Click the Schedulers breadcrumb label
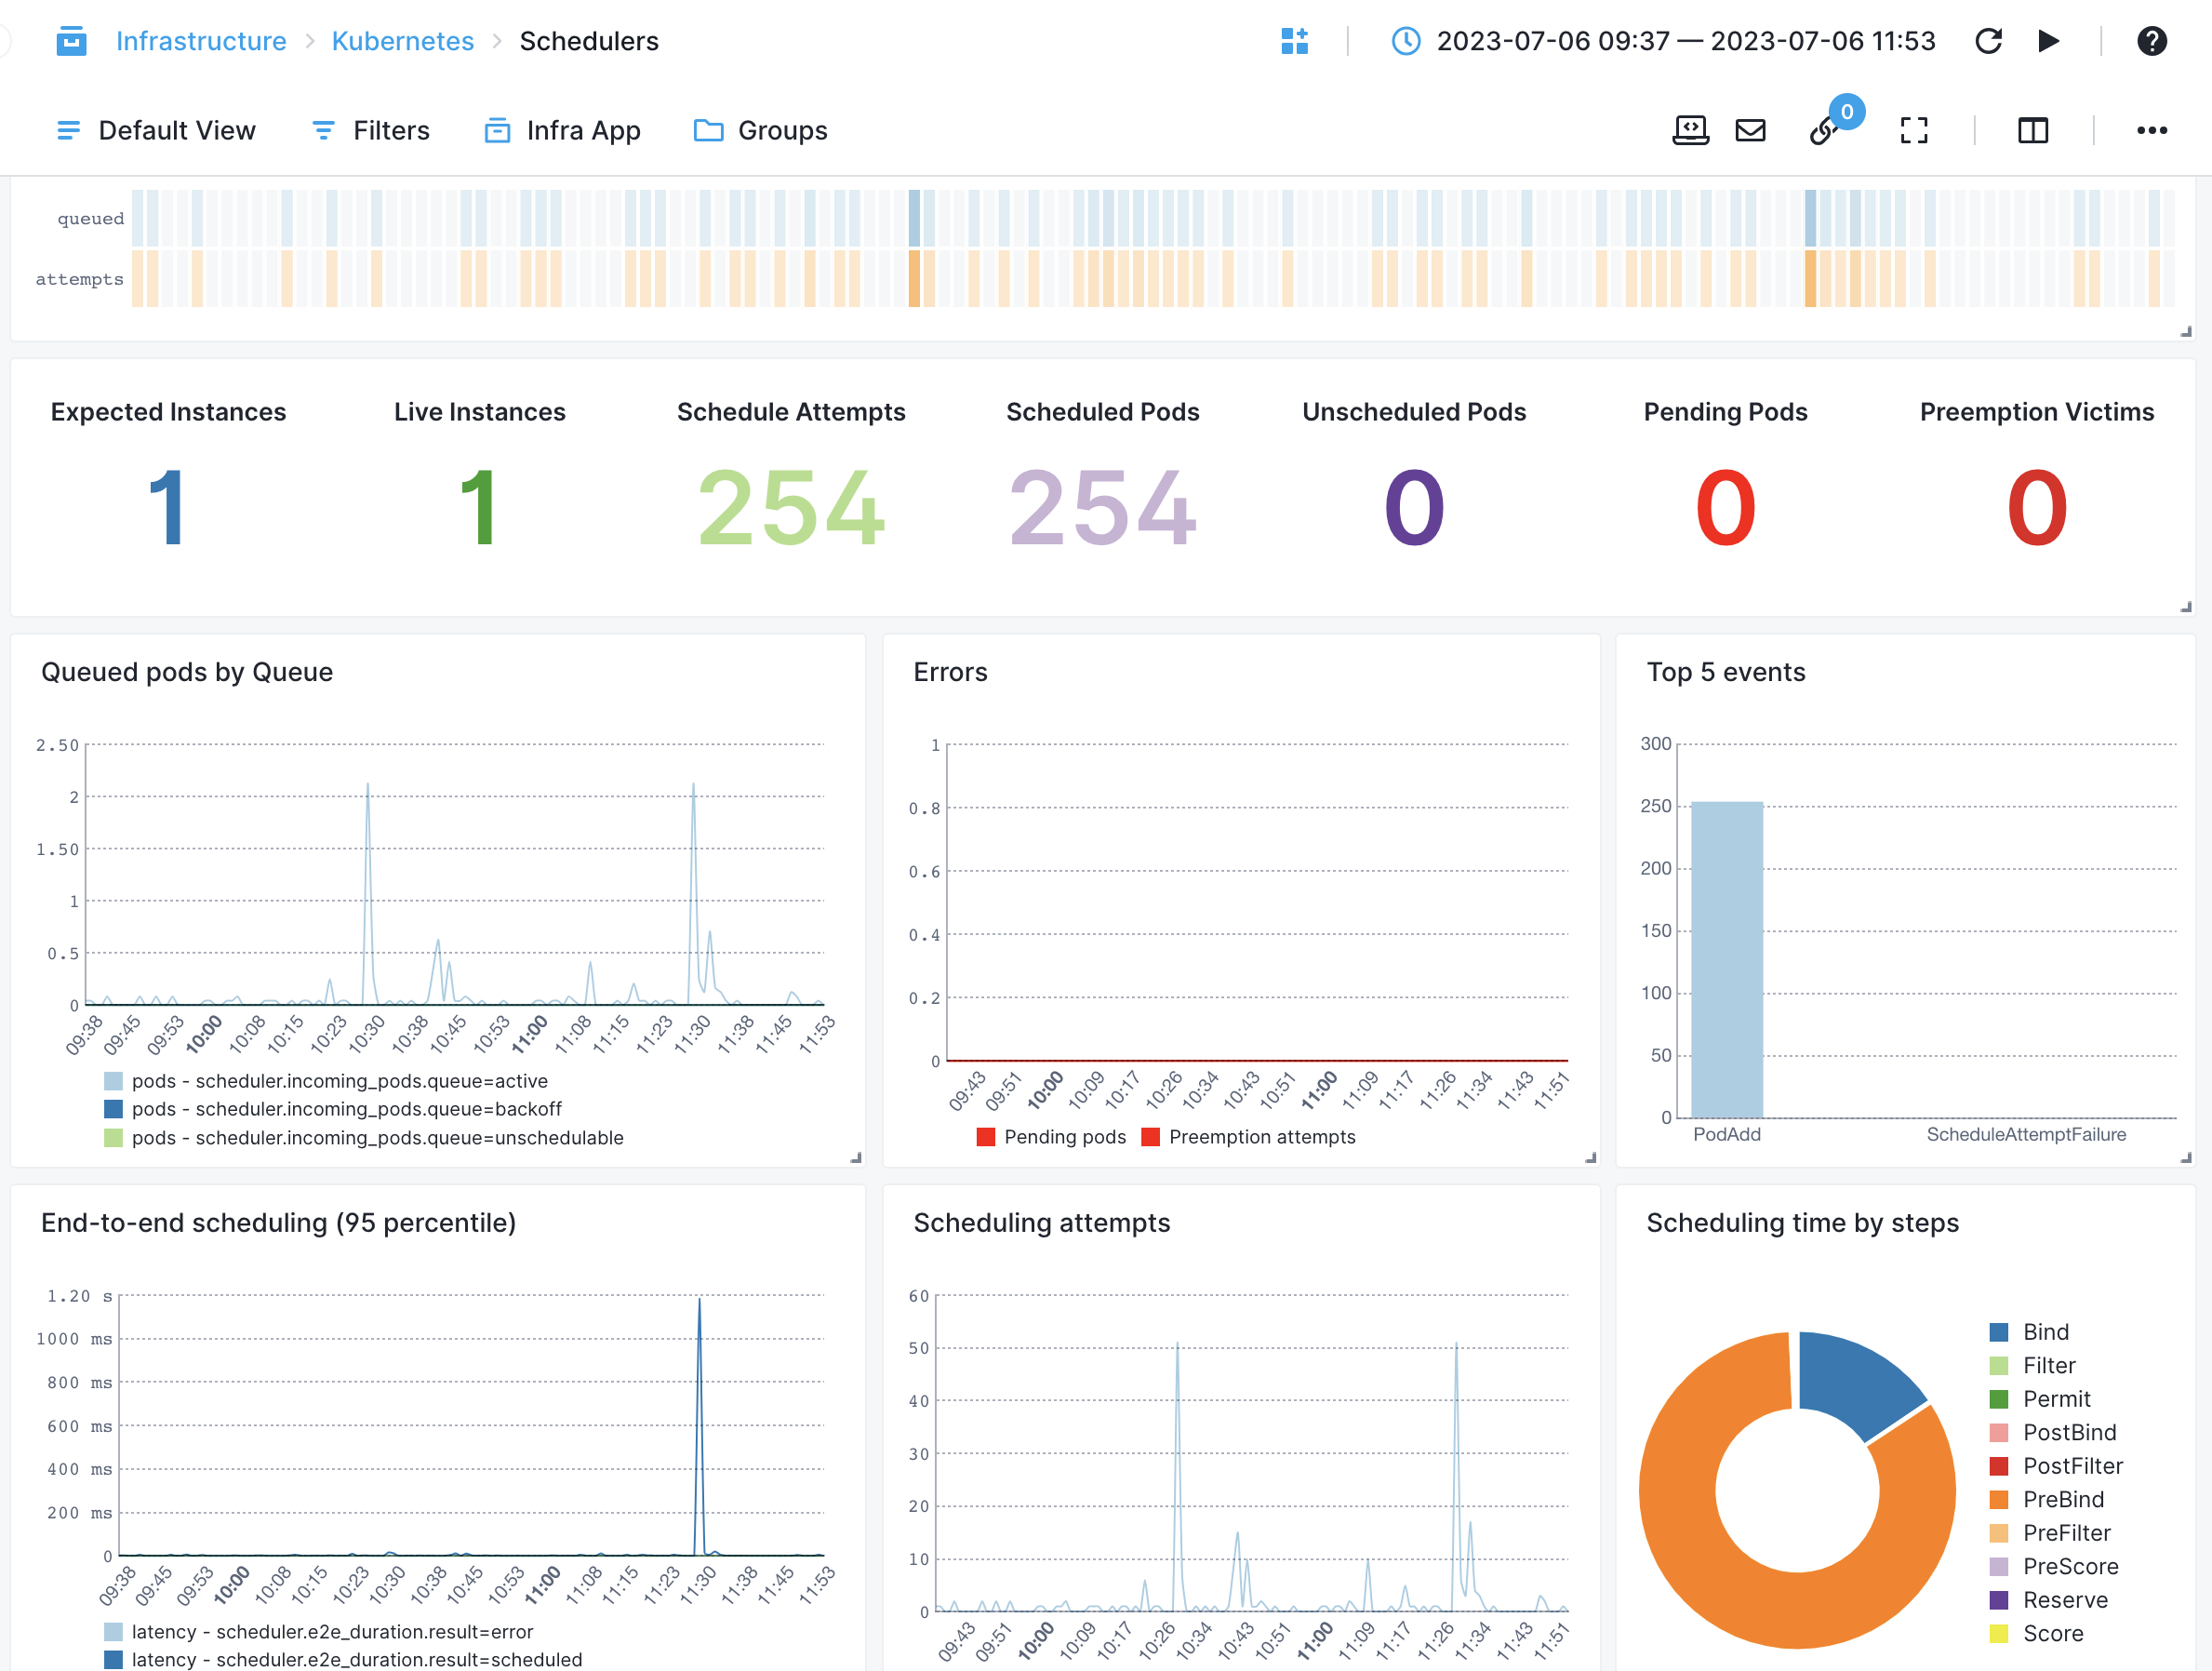Image resolution: width=2212 pixels, height=1671 pixels. pyautogui.click(x=589, y=41)
